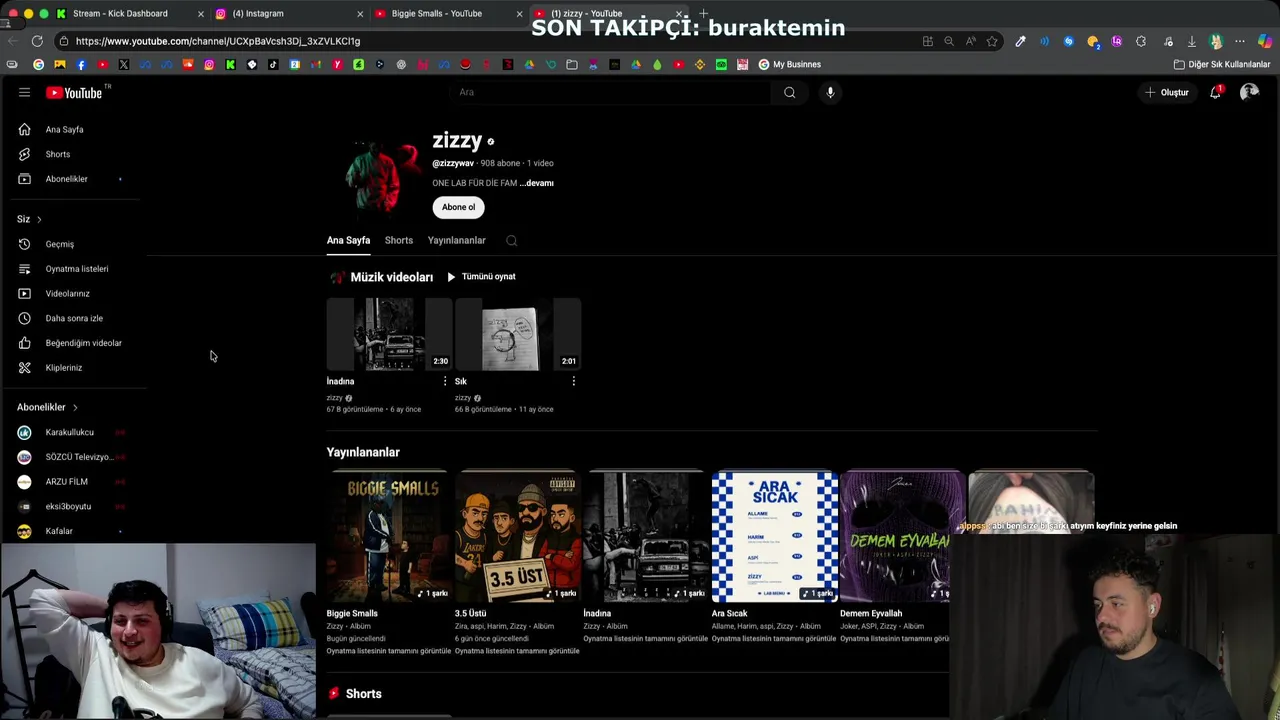1280x720 pixels.
Task: Expand the Abonelikler section header
Action: coord(47,407)
